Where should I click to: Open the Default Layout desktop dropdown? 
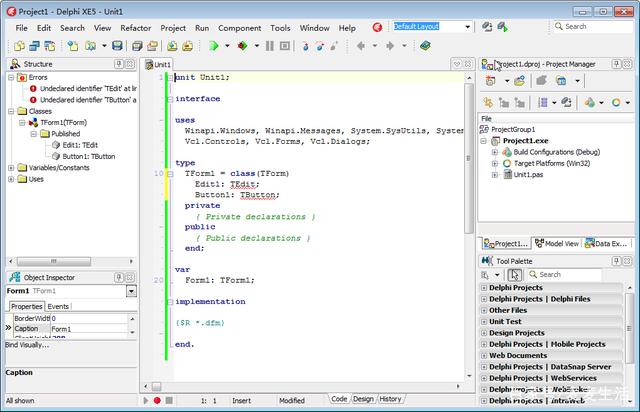[468, 27]
